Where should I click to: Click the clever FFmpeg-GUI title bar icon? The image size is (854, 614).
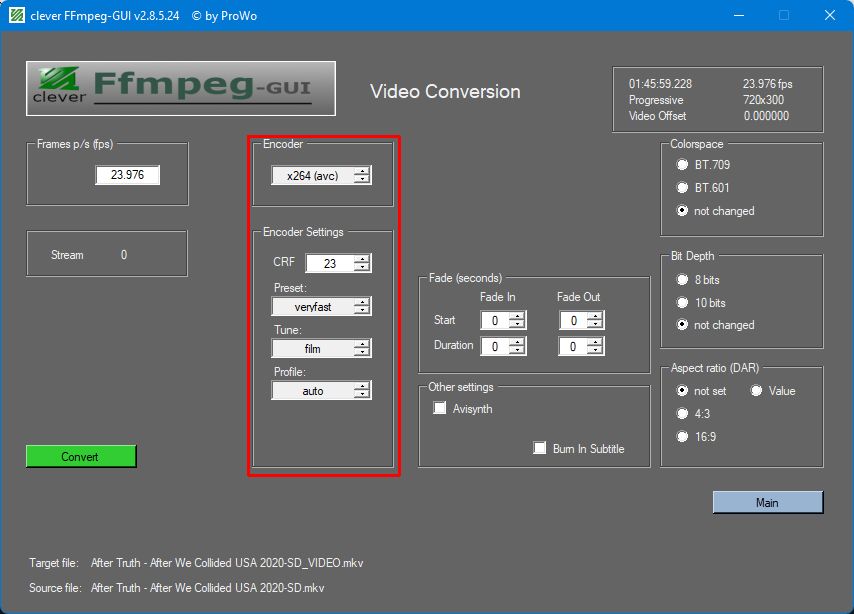[x=17, y=15]
